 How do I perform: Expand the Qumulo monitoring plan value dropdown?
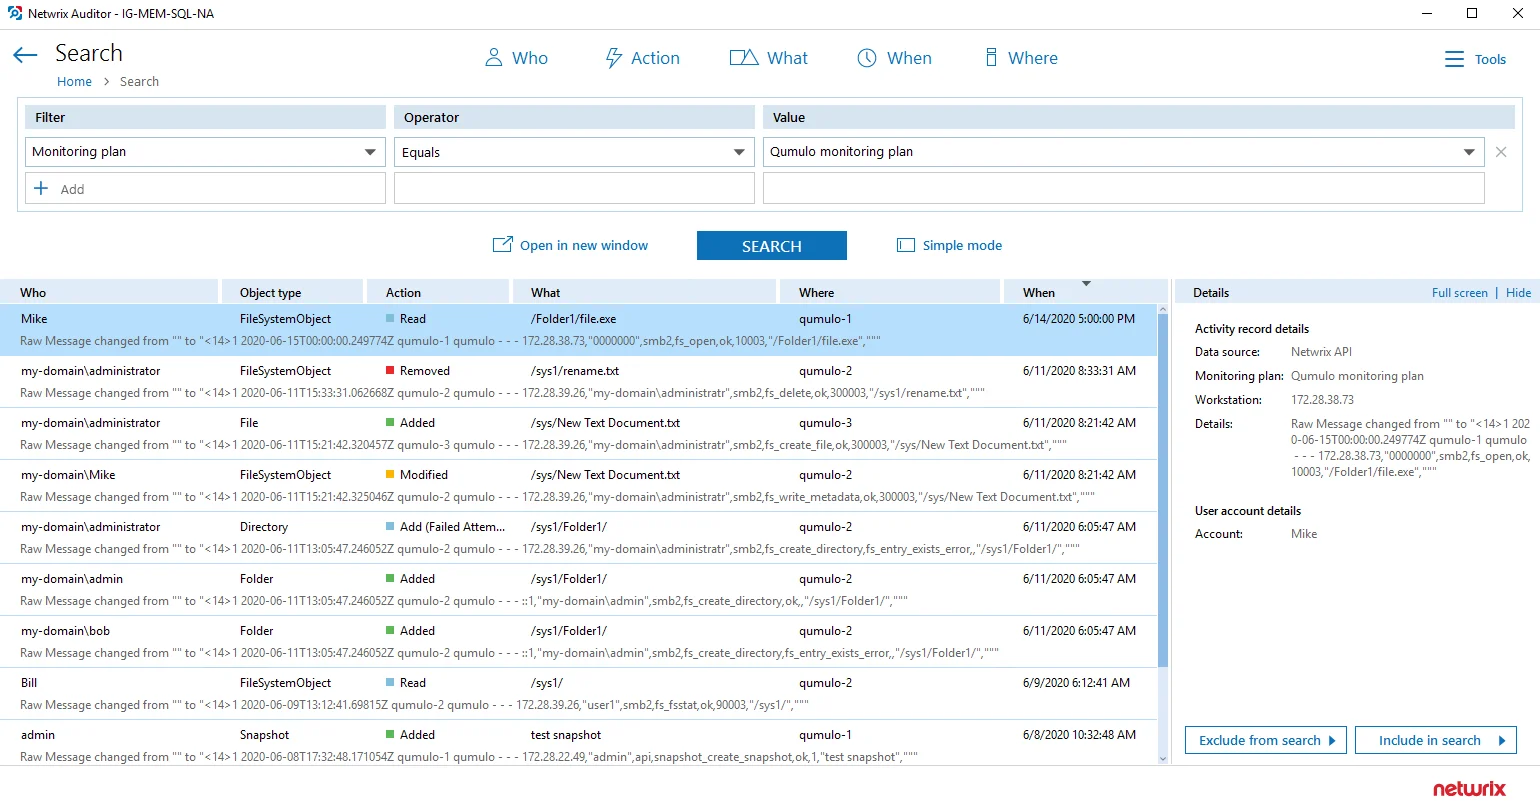coord(1469,152)
